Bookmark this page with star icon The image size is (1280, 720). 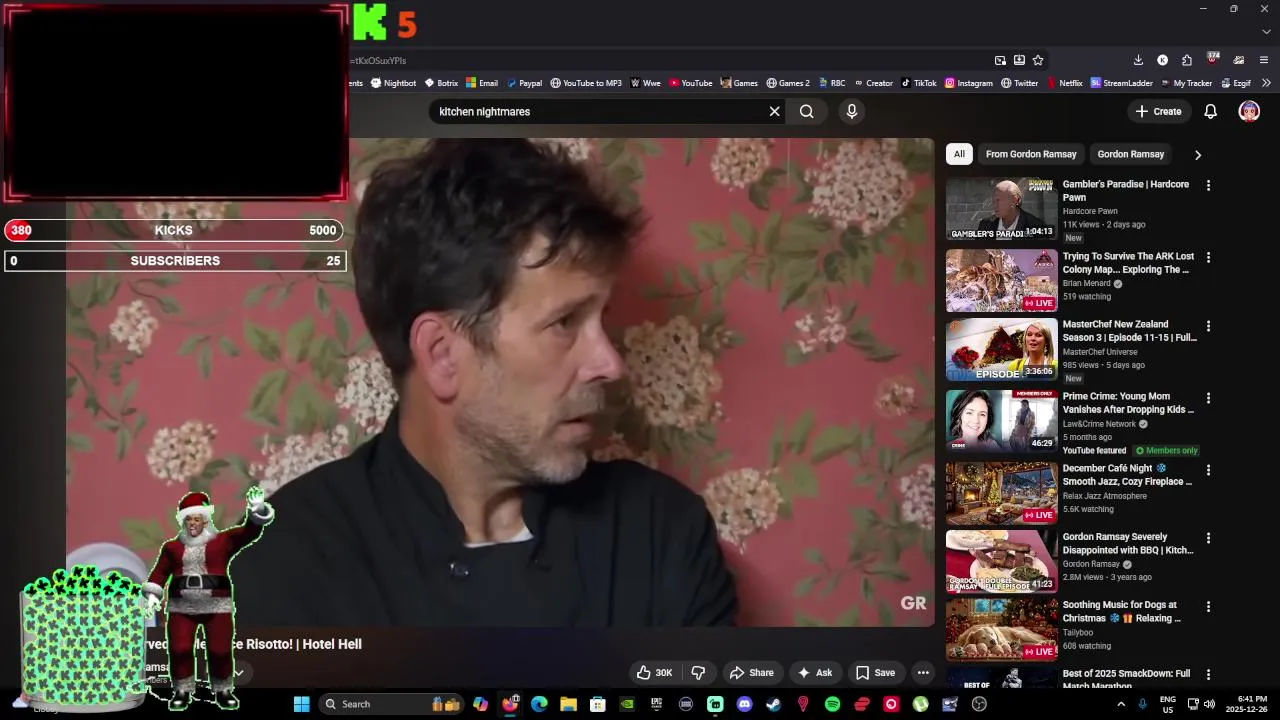click(x=1038, y=60)
